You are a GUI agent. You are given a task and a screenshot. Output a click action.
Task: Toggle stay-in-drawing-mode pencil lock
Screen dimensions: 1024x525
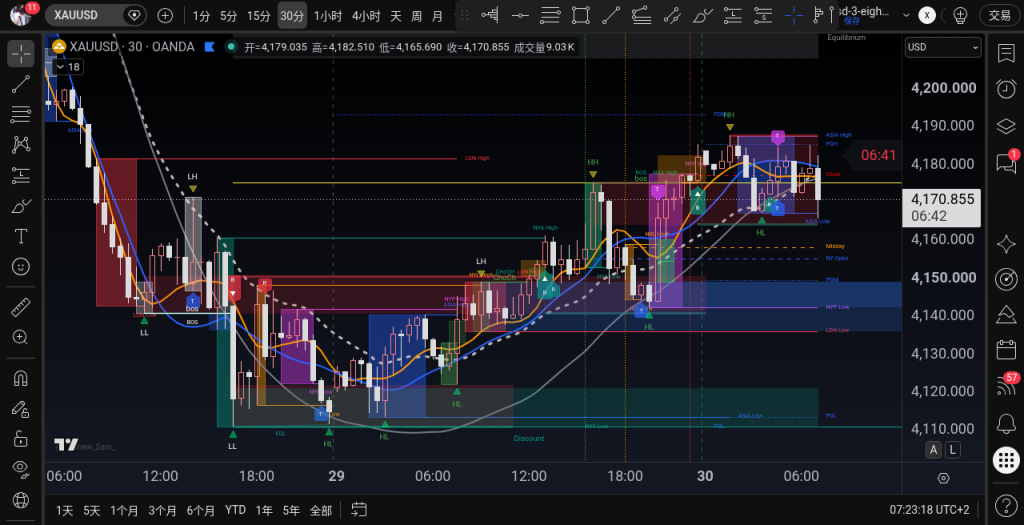pyautogui.click(x=21, y=408)
